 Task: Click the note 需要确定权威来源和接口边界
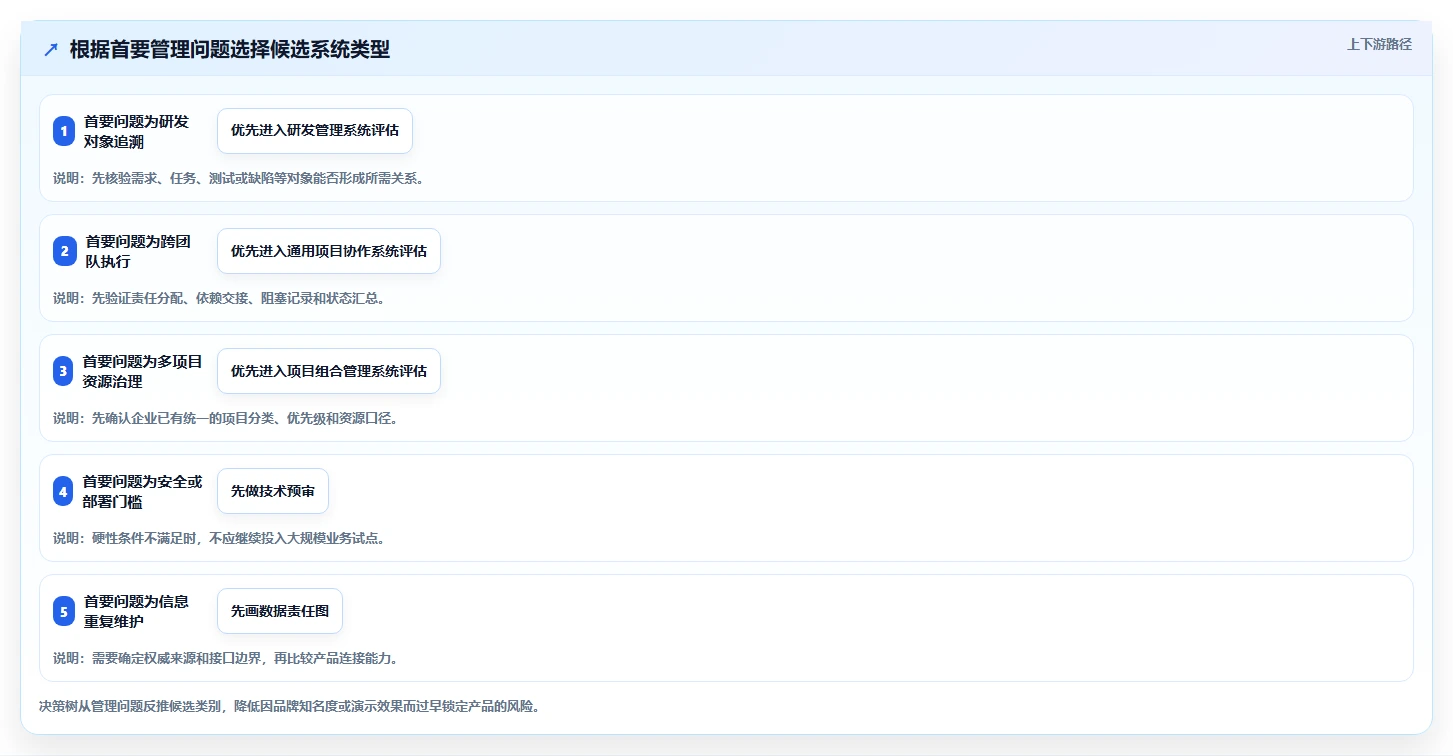pyautogui.click(x=226, y=659)
